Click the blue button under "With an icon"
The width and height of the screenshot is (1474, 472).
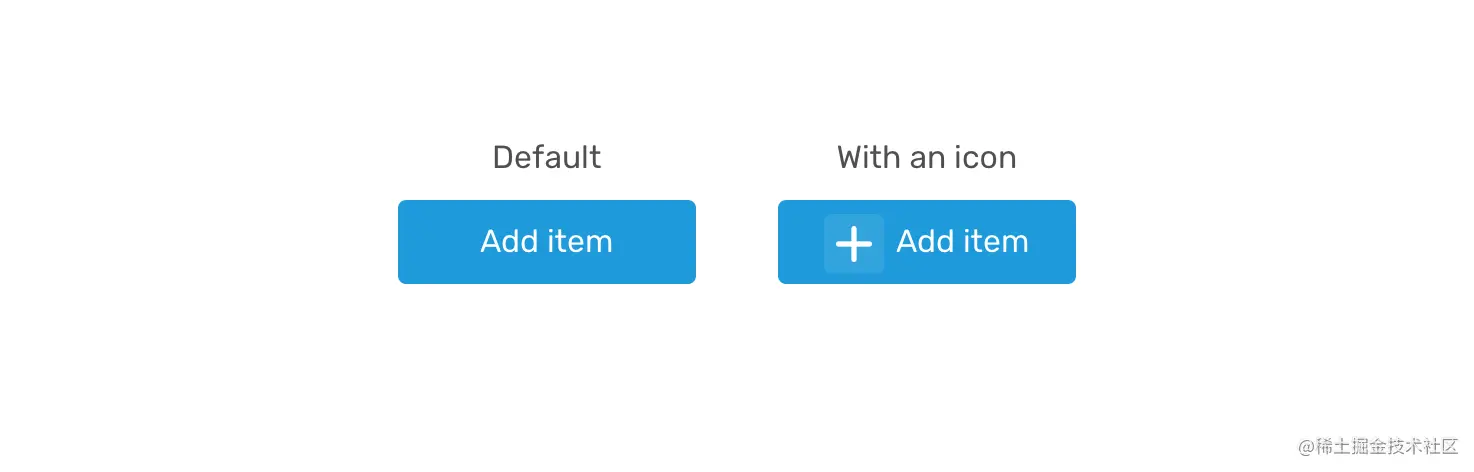click(927, 242)
